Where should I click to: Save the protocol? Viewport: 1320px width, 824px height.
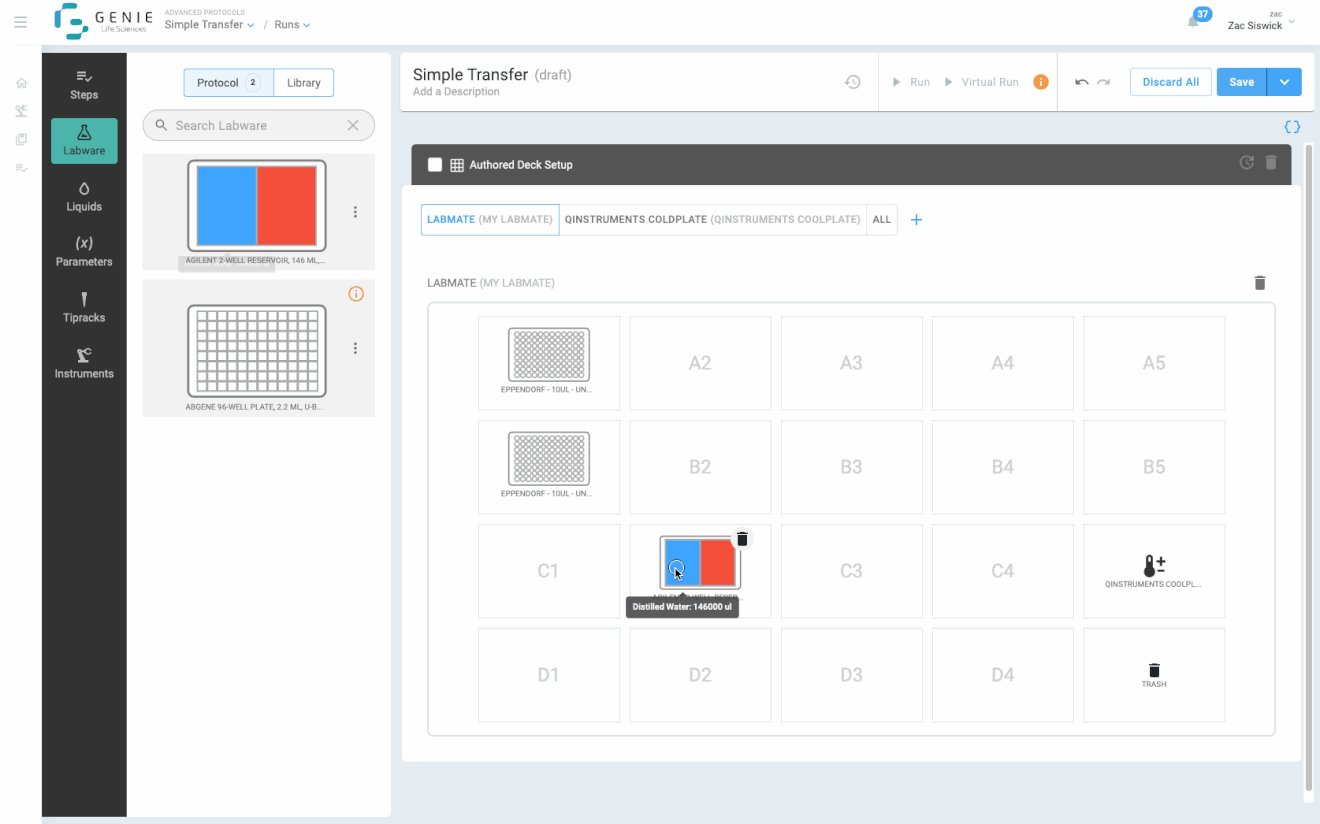[1242, 82]
